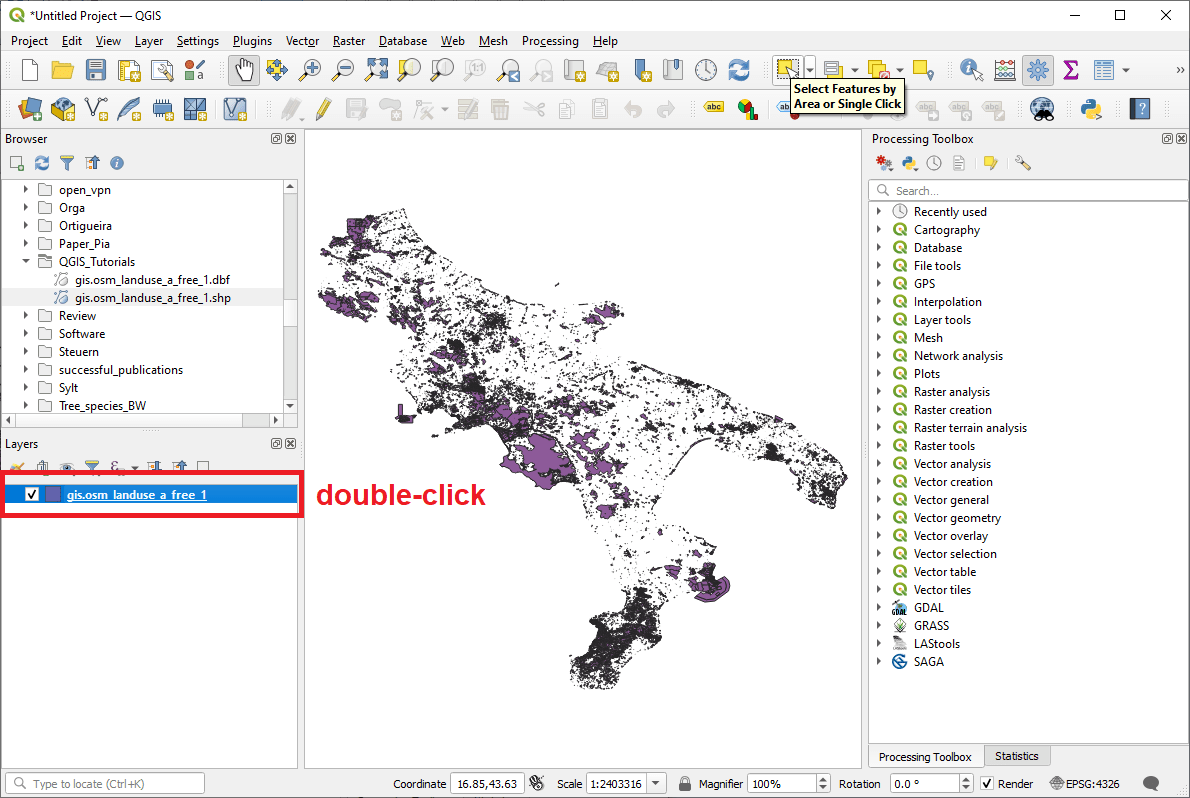Click the diagram options pie chart icon
Screen dimensions: 1190x798
748,109
